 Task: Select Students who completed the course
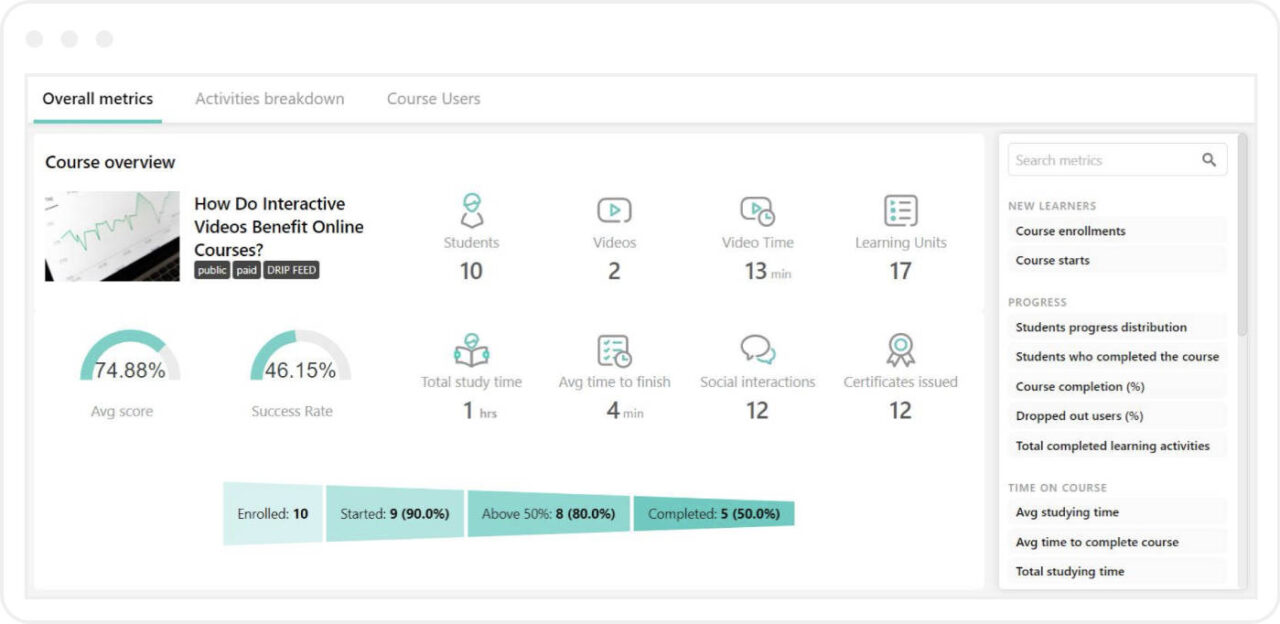[1116, 356]
